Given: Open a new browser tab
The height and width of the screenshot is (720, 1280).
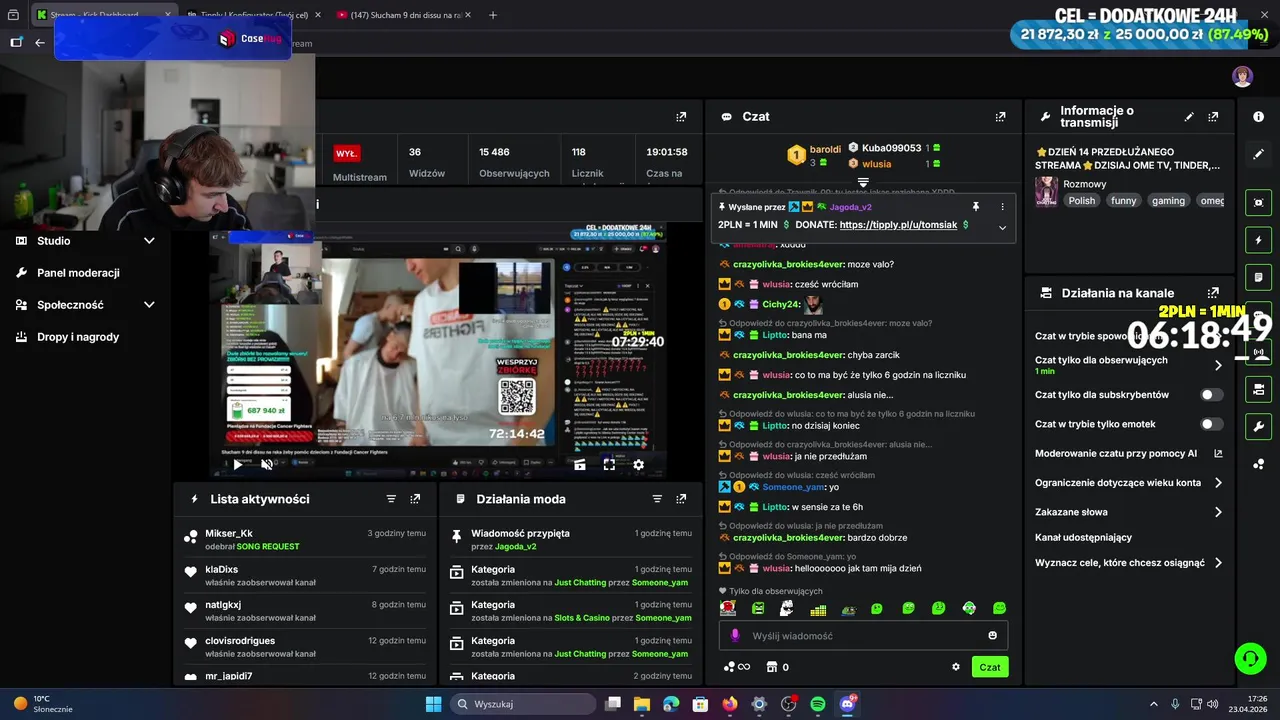Looking at the screenshot, I should point(493,15).
